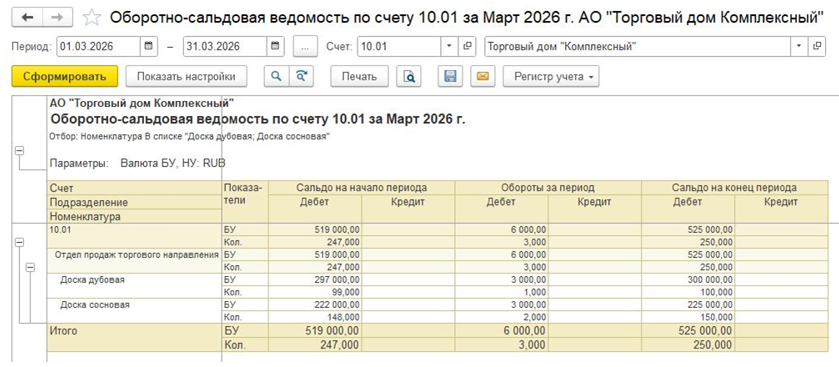
Task: Send report by email envelope icon
Action: point(483,77)
